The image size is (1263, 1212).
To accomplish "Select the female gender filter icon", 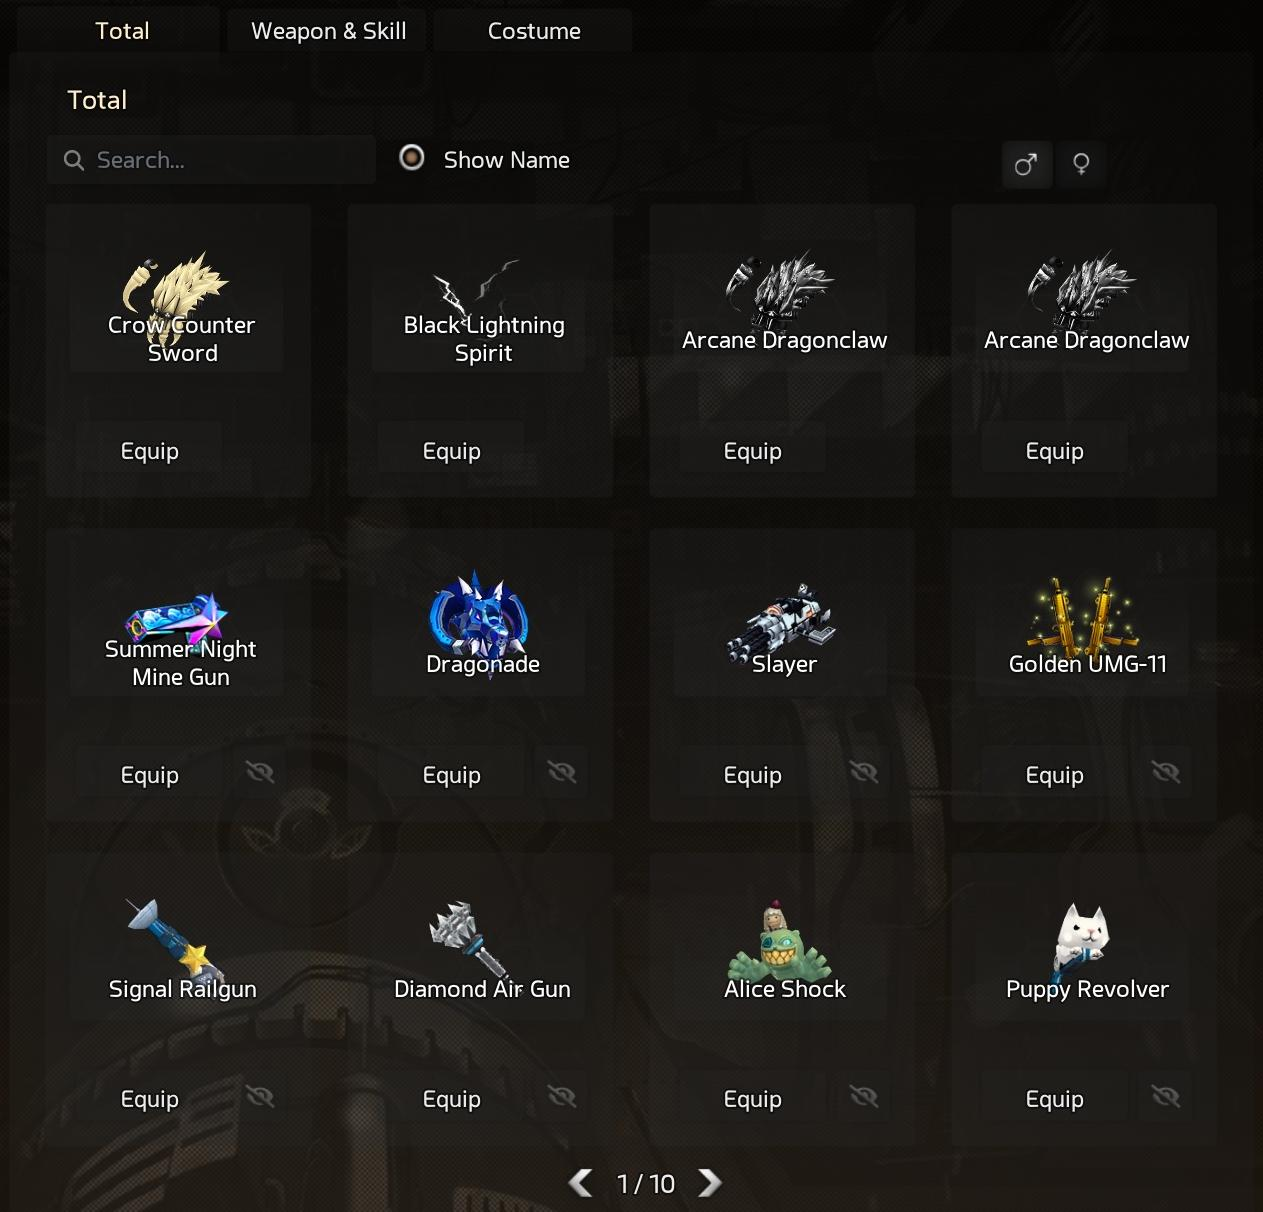I will click(x=1081, y=164).
